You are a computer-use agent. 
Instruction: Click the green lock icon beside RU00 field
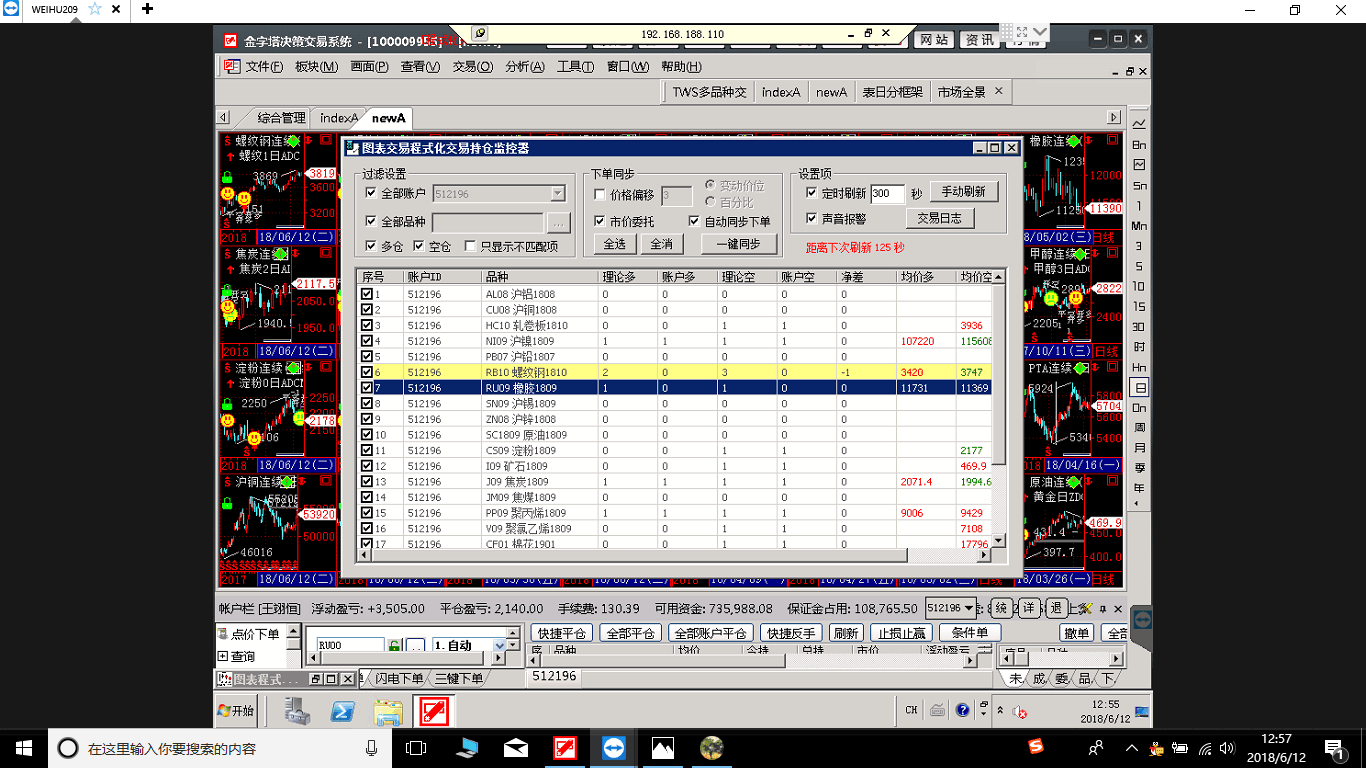coord(395,646)
